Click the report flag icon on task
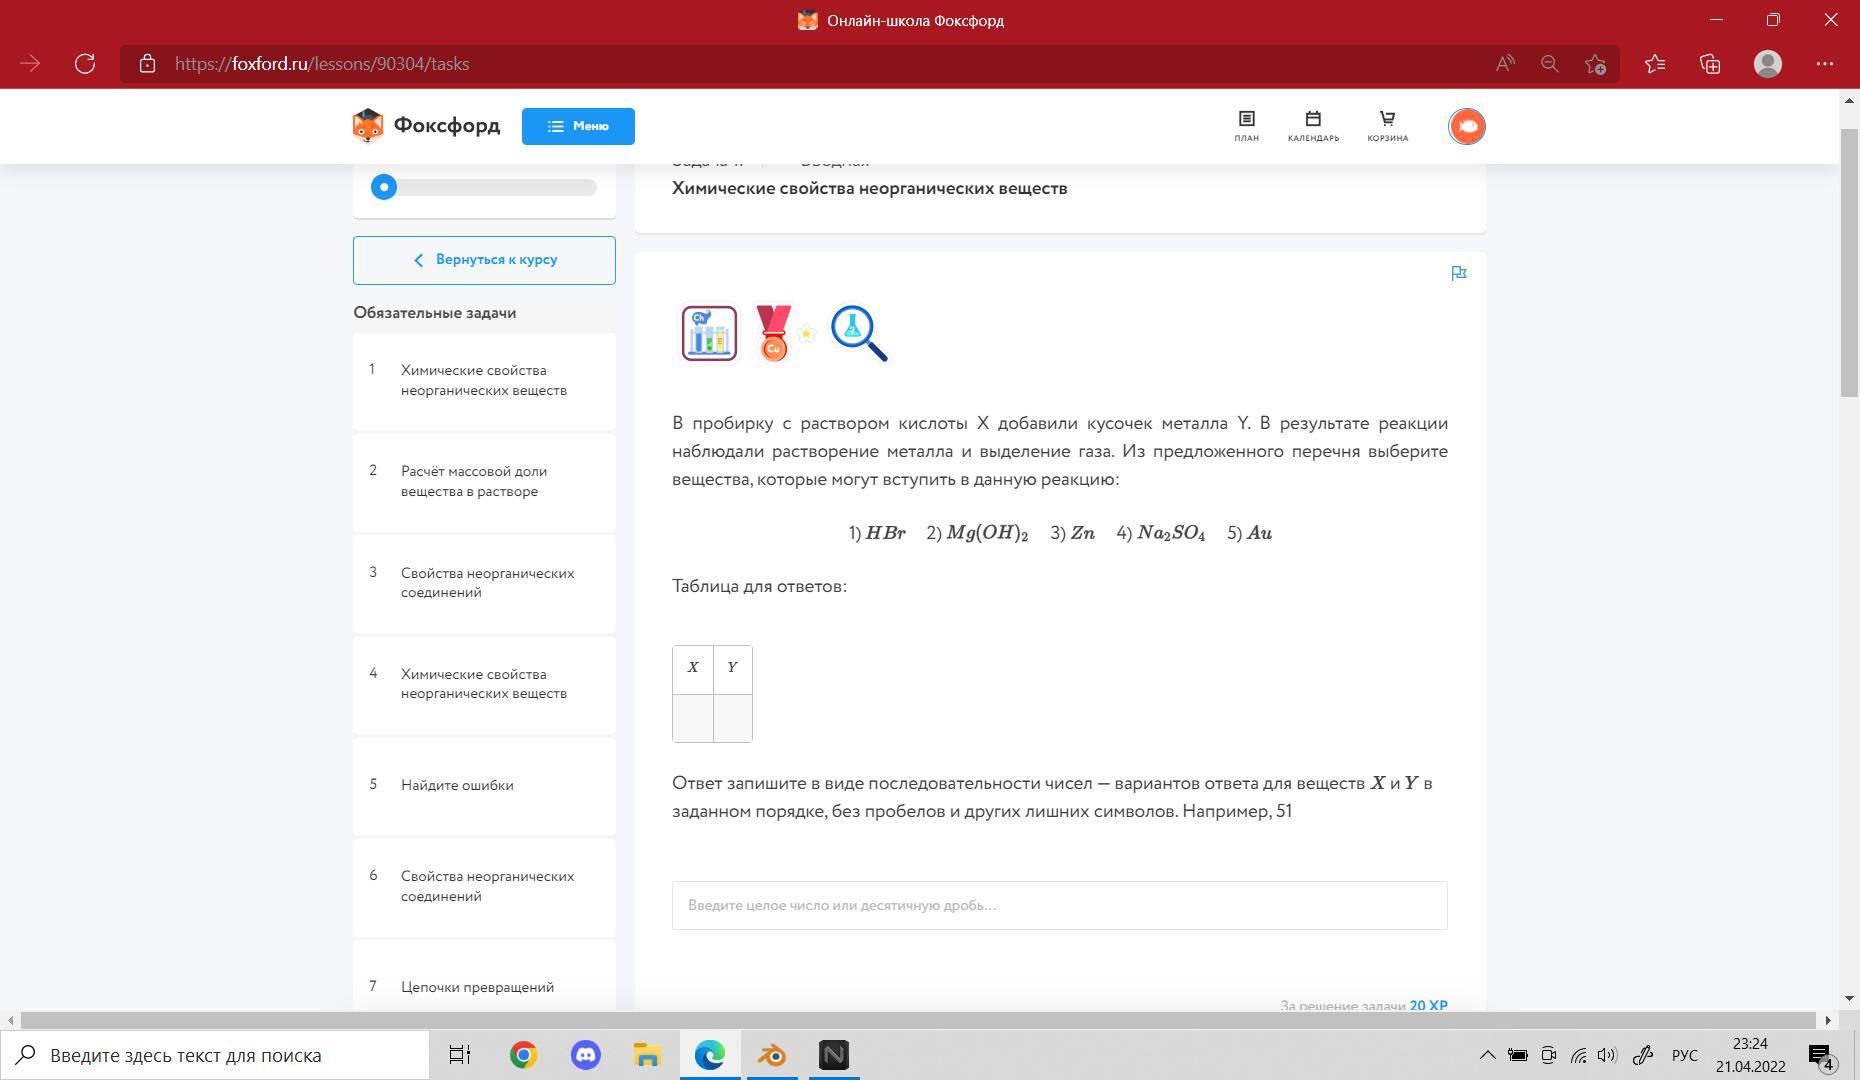 tap(1459, 273)
